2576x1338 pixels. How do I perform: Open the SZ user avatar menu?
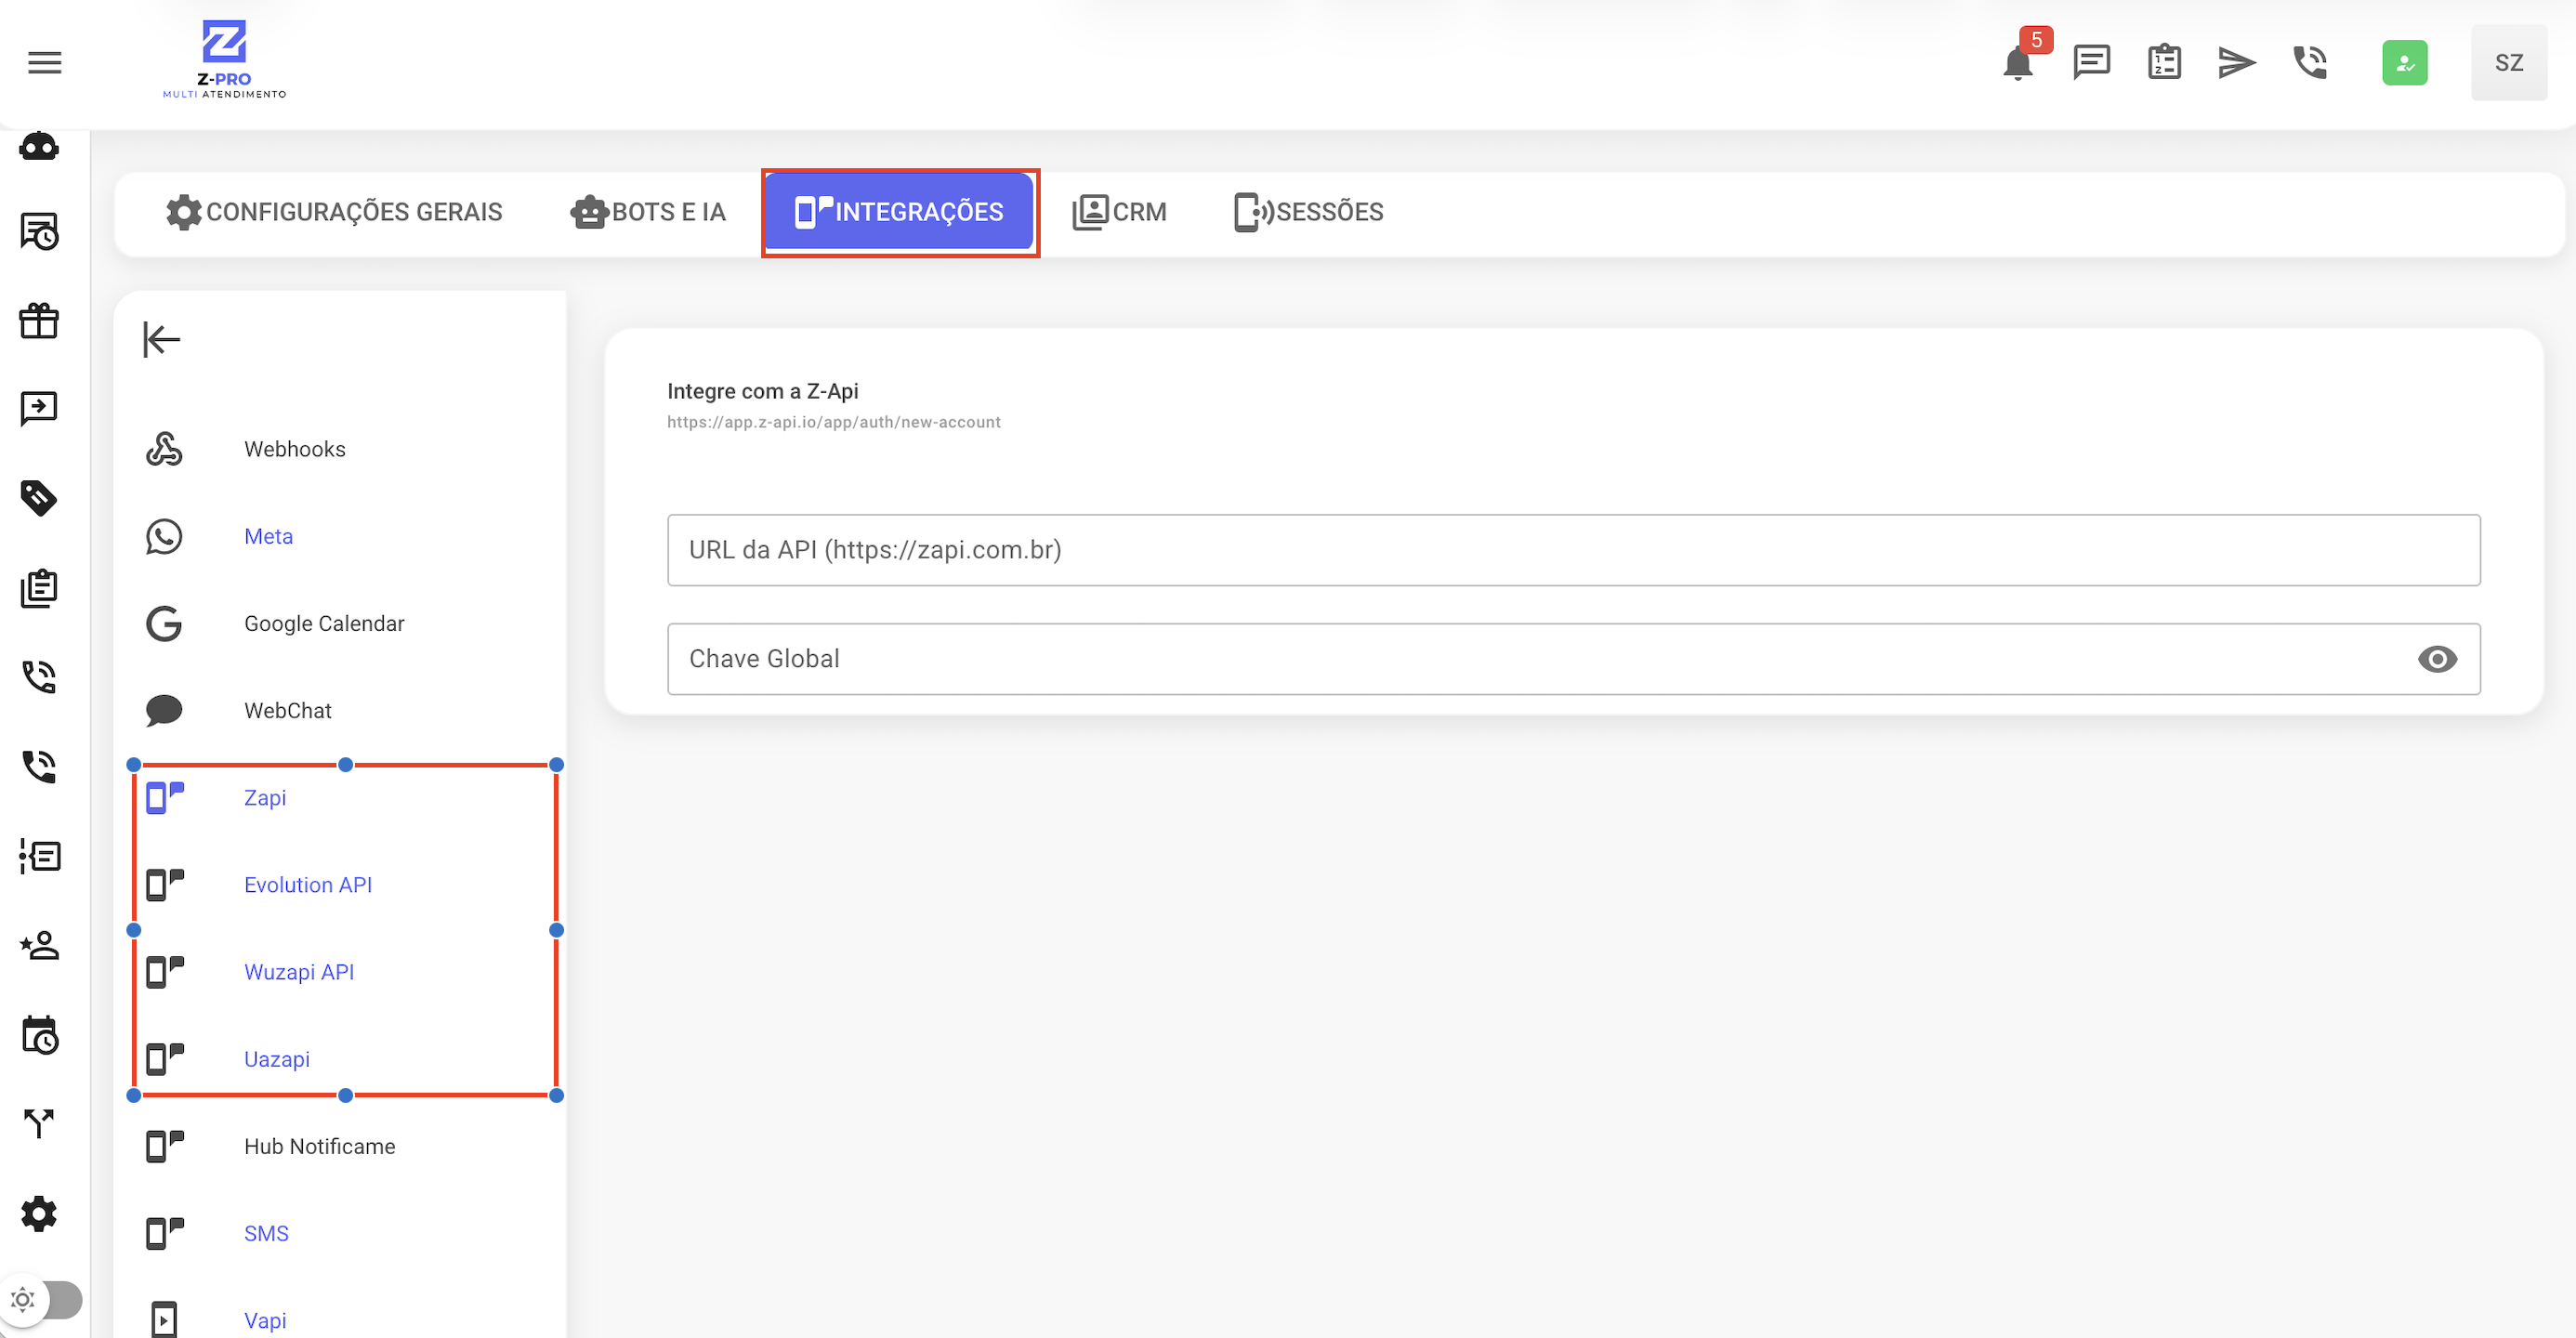click(2508, 63)
